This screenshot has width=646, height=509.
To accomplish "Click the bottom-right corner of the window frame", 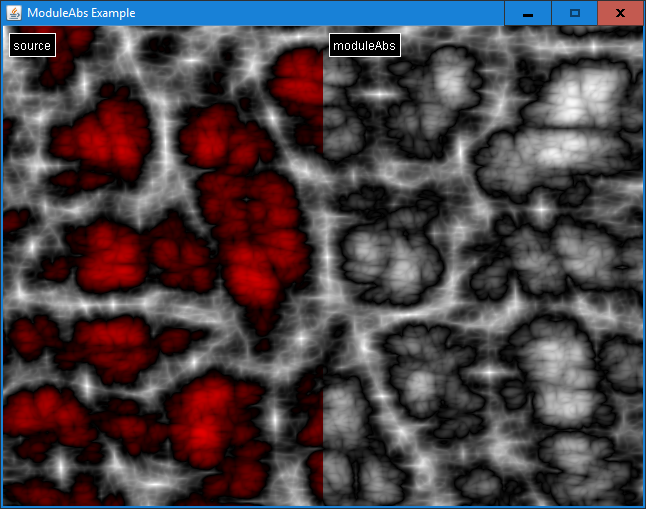I will coord(642,505).
